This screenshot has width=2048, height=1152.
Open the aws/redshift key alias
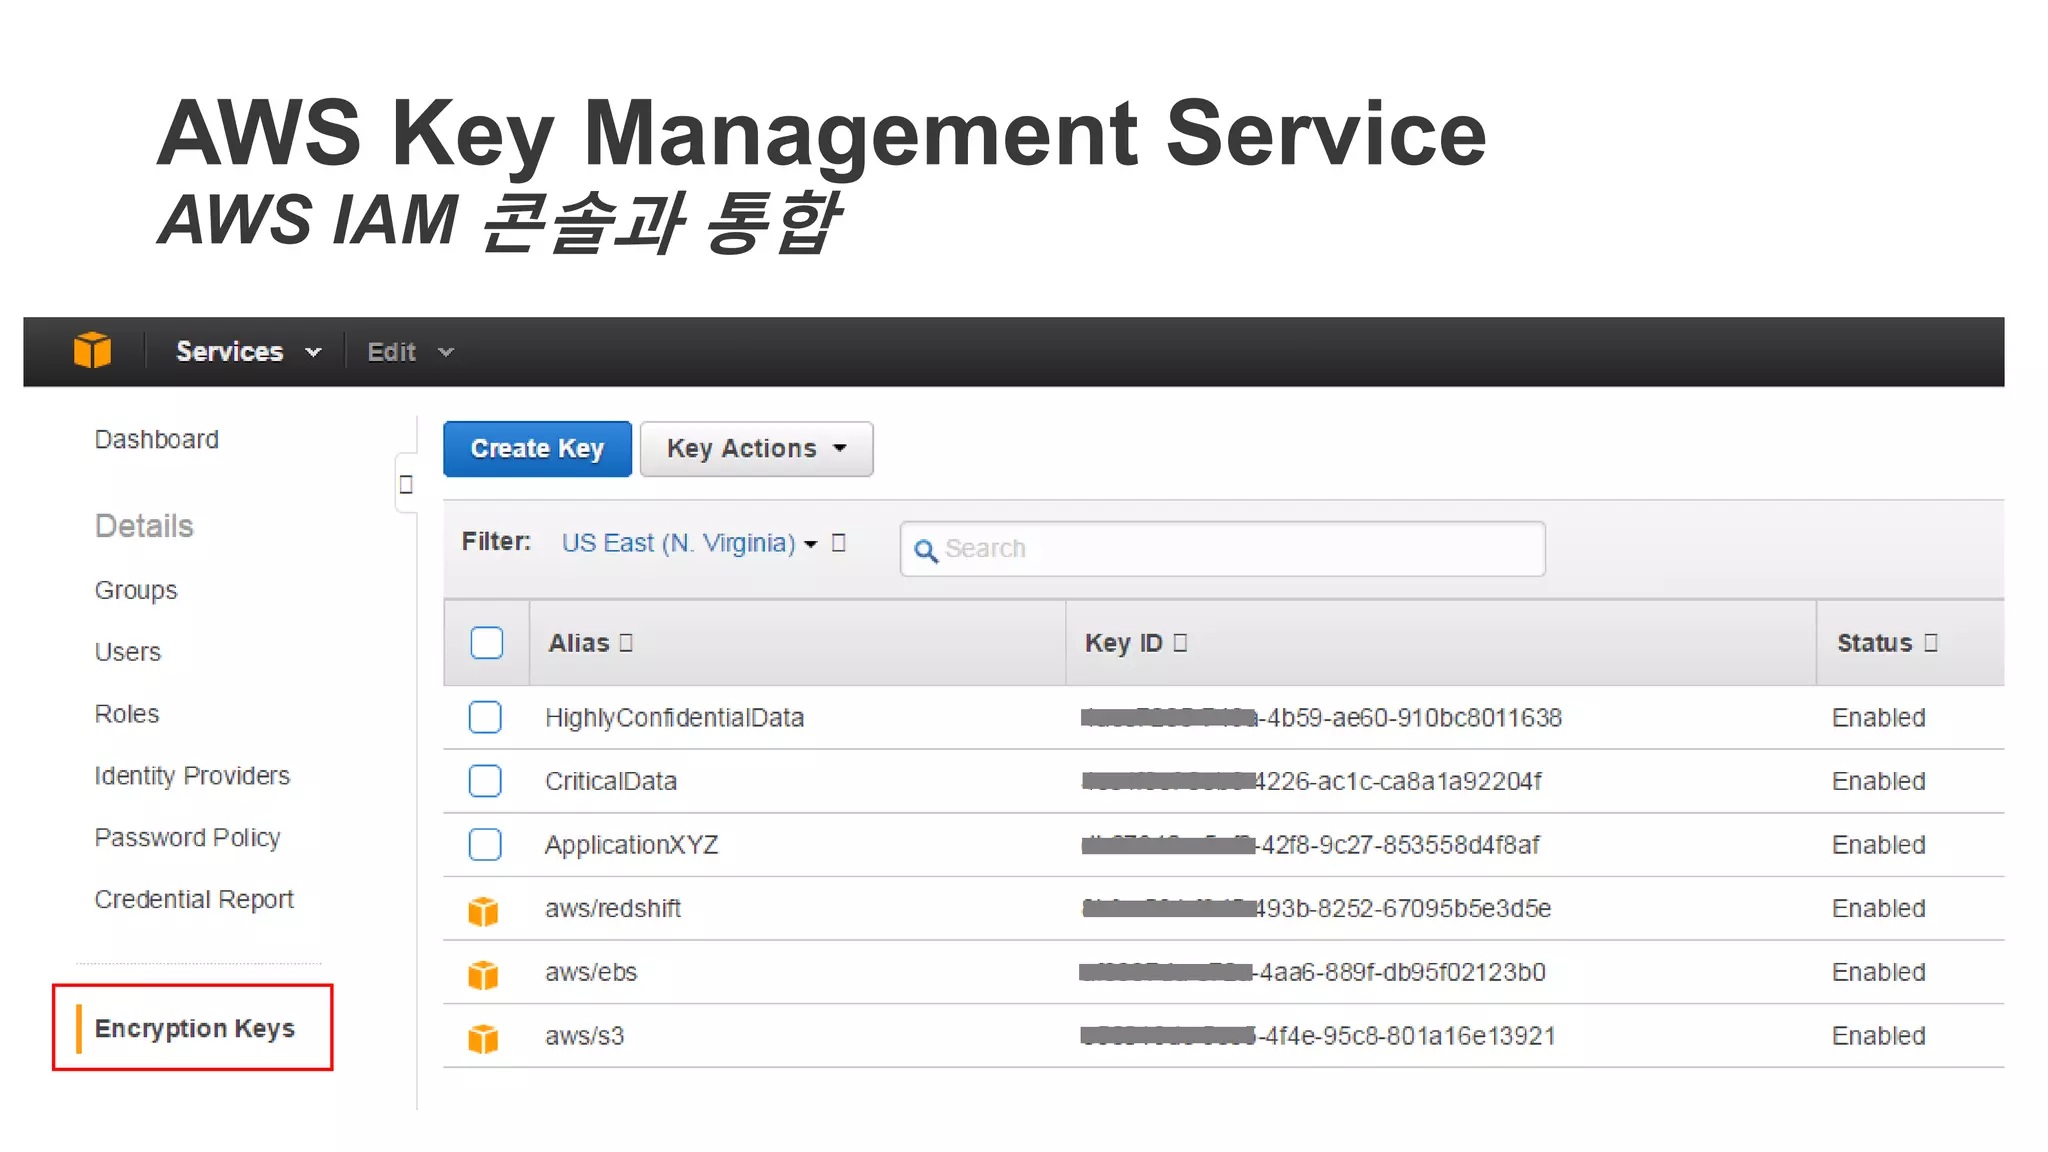point(613,909)
